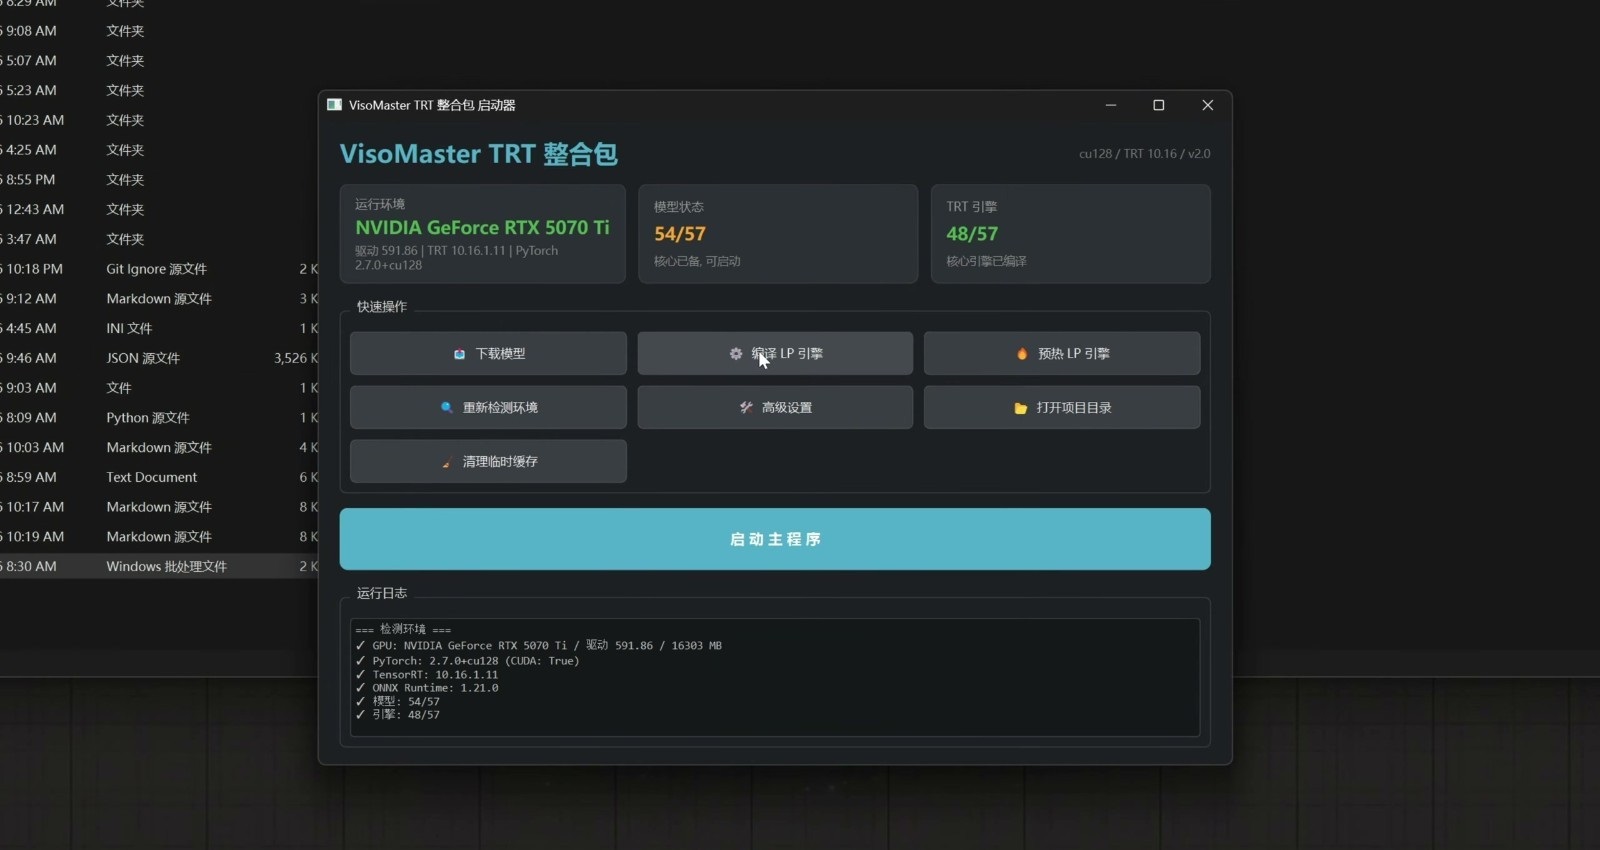The image size is (1600, 850).
Task: Click the 运行日志 group label
Action: [x=382, y=593]
